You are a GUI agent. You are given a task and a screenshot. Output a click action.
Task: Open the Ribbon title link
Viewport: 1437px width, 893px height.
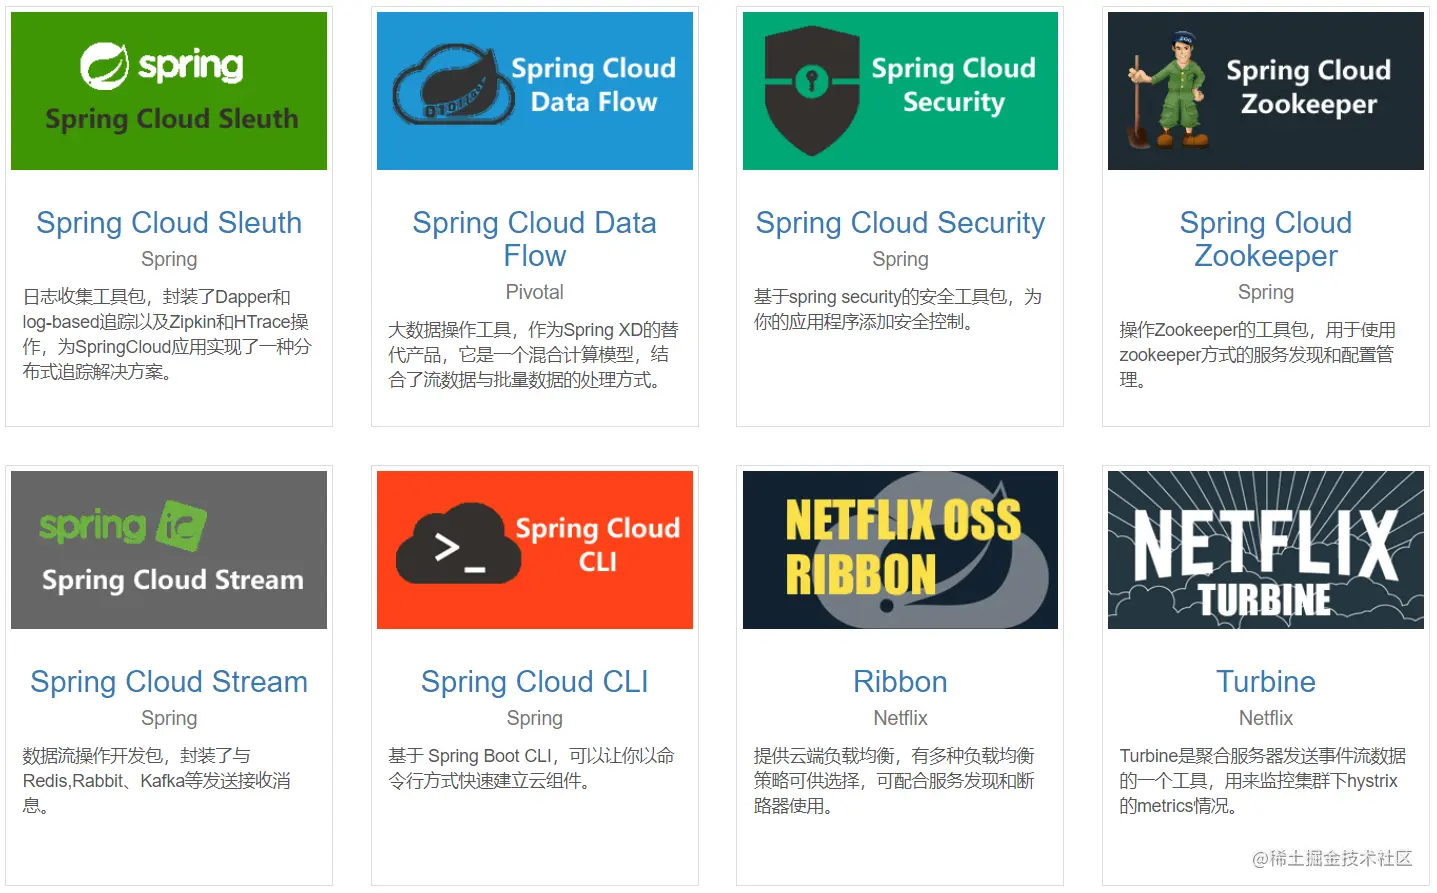(900, 682)
